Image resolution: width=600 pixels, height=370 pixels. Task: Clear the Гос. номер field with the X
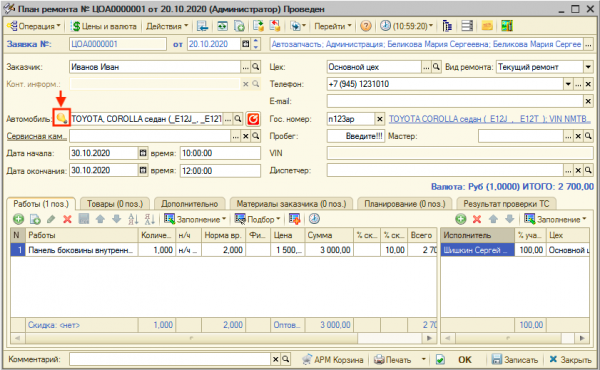tap(379, 119)
